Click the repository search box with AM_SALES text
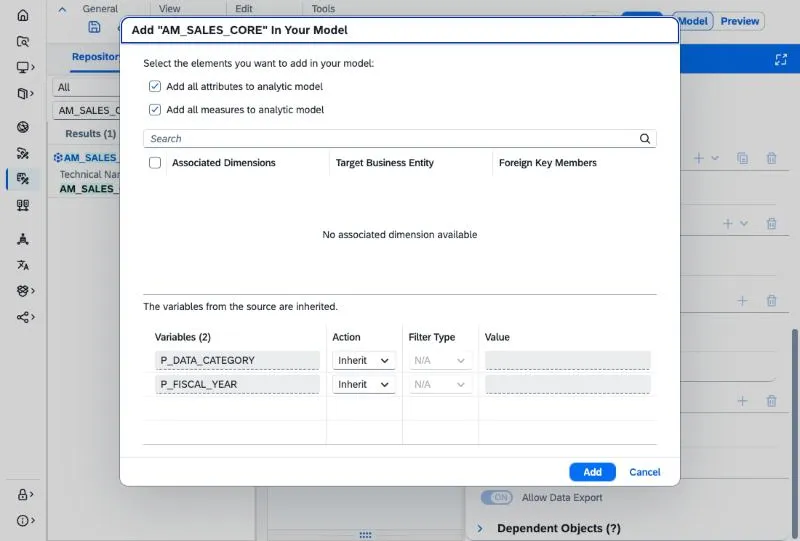Image resolution: width=800 pixels, height=541 pixels. 86,110
